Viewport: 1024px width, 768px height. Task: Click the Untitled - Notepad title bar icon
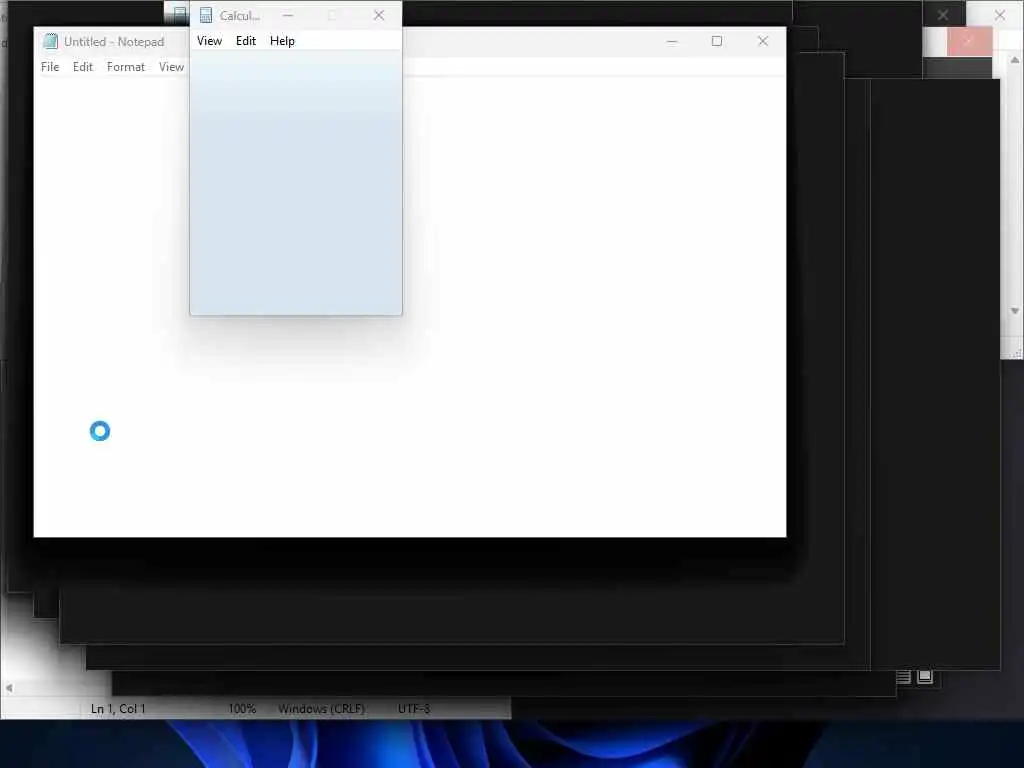(x=50, y=41)
